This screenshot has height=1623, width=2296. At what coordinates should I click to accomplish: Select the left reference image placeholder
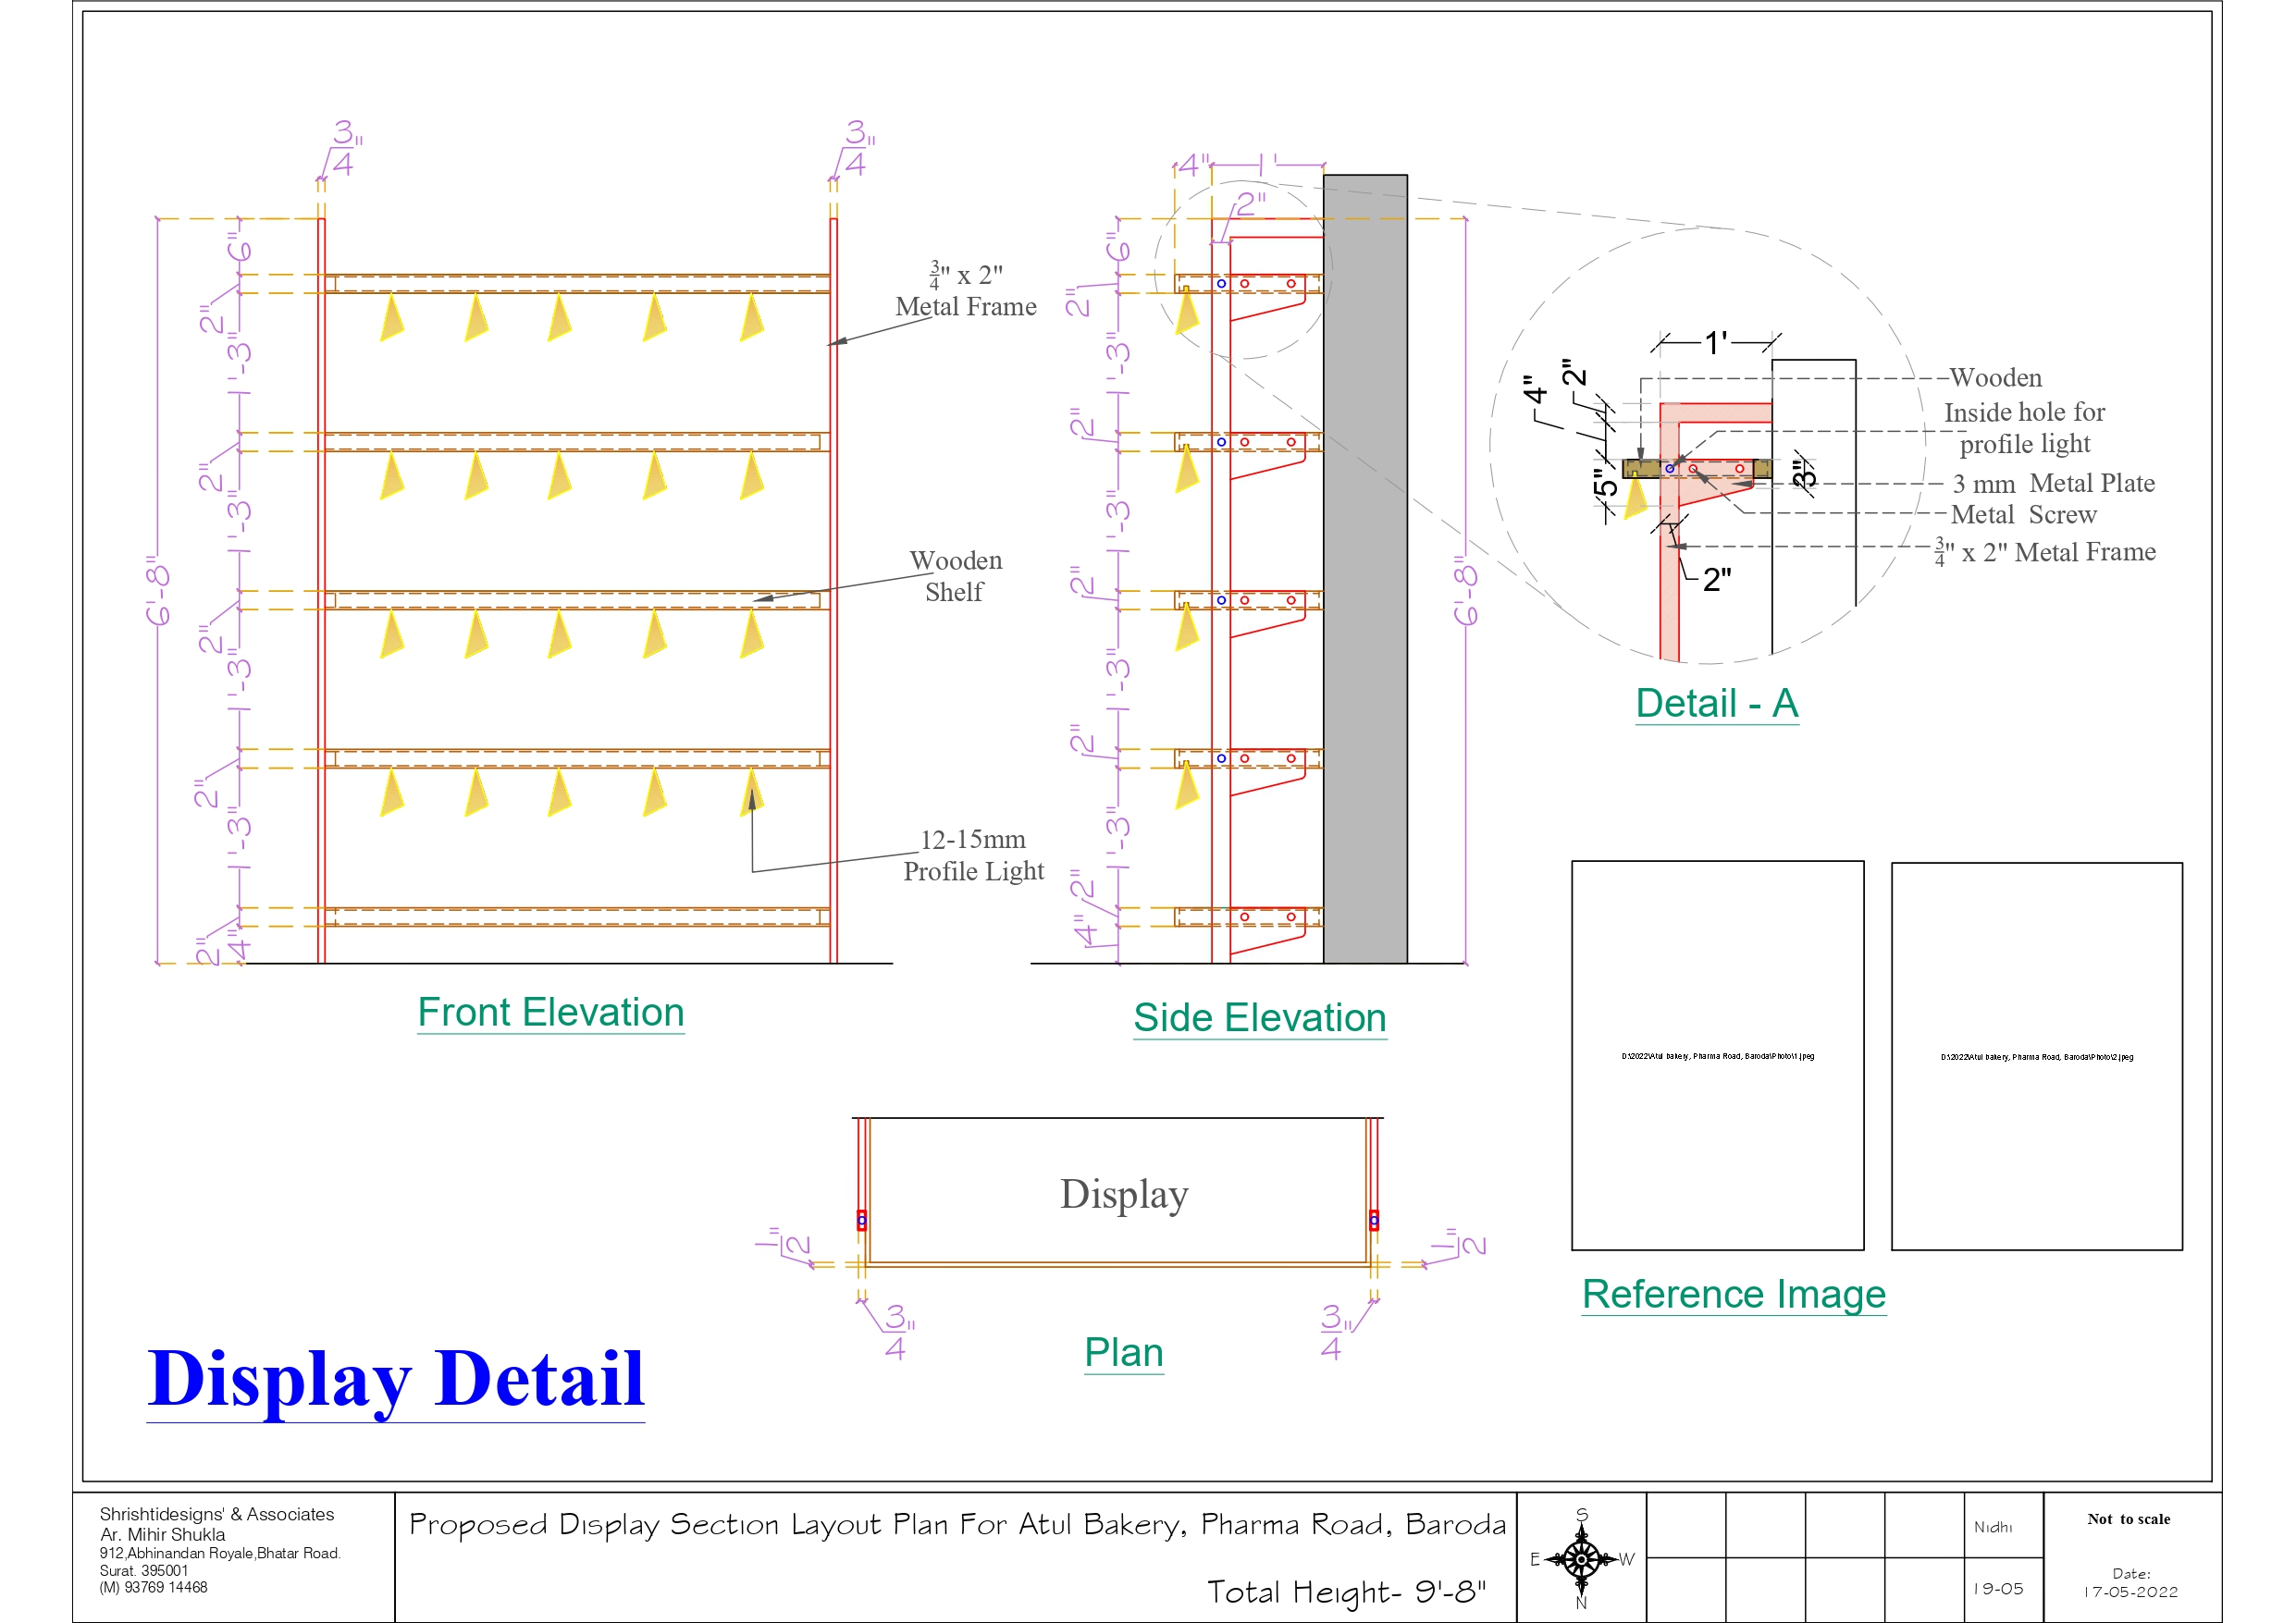click(1717, 1055)
